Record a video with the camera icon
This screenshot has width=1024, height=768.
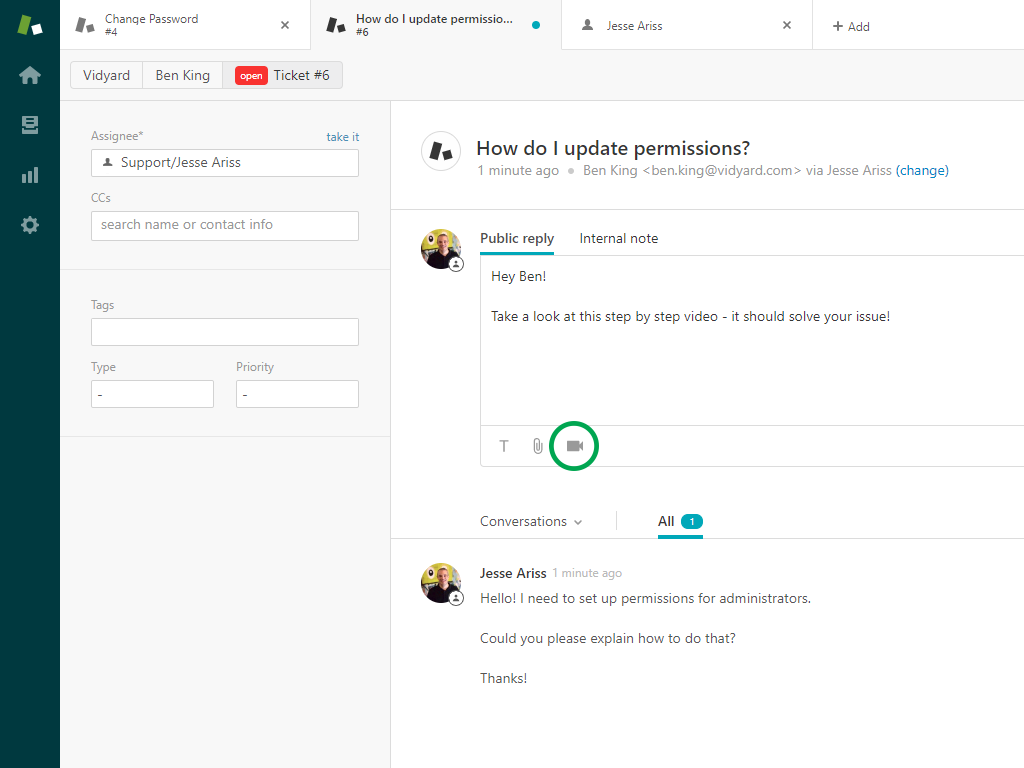[x=574, y=446]
